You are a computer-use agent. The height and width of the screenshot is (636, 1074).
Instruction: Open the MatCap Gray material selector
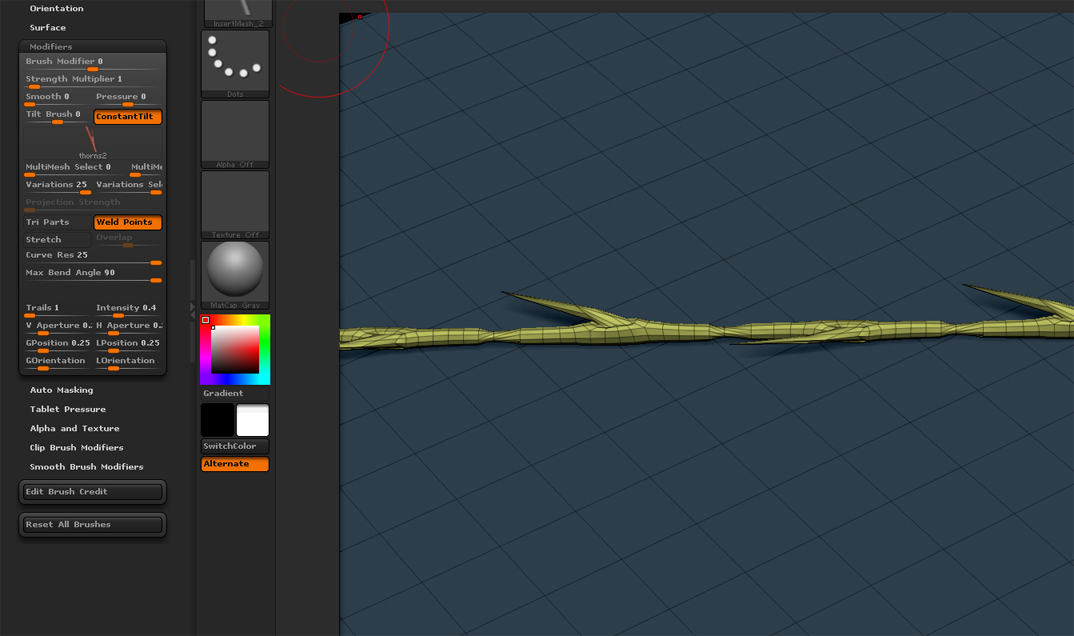click(x=235, y=275)
